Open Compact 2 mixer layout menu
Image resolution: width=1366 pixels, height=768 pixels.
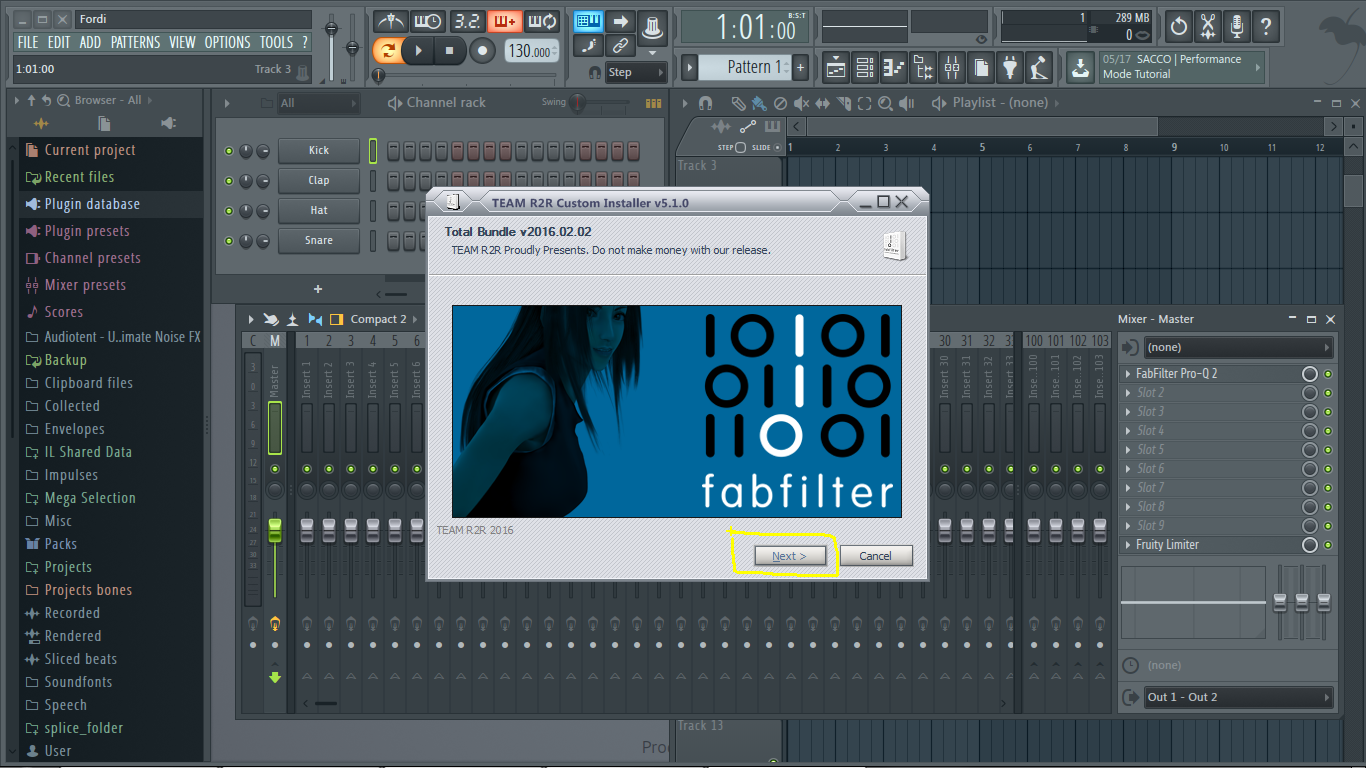pyautogui.click(x=378, y=319)
